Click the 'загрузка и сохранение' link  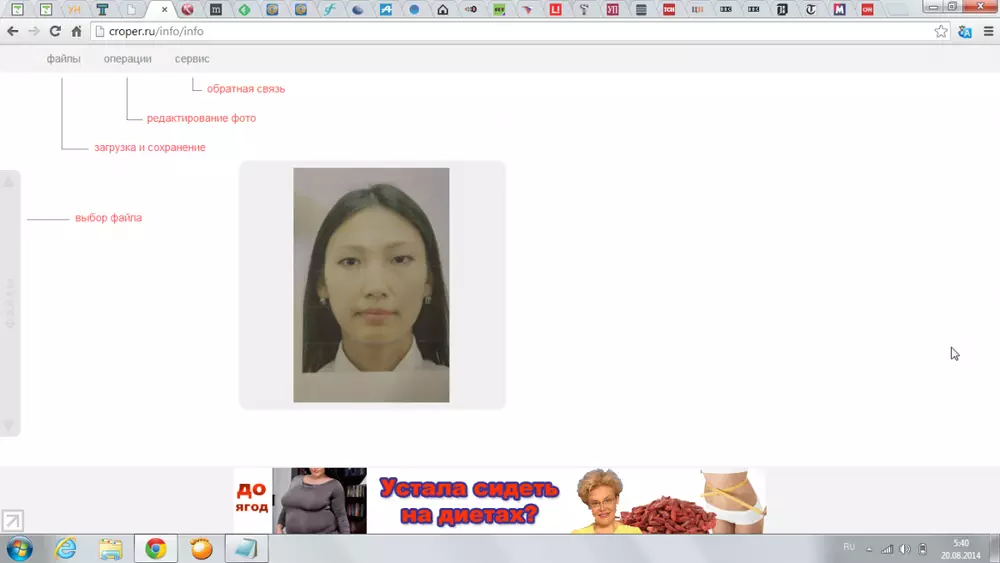tap(149, 147)
